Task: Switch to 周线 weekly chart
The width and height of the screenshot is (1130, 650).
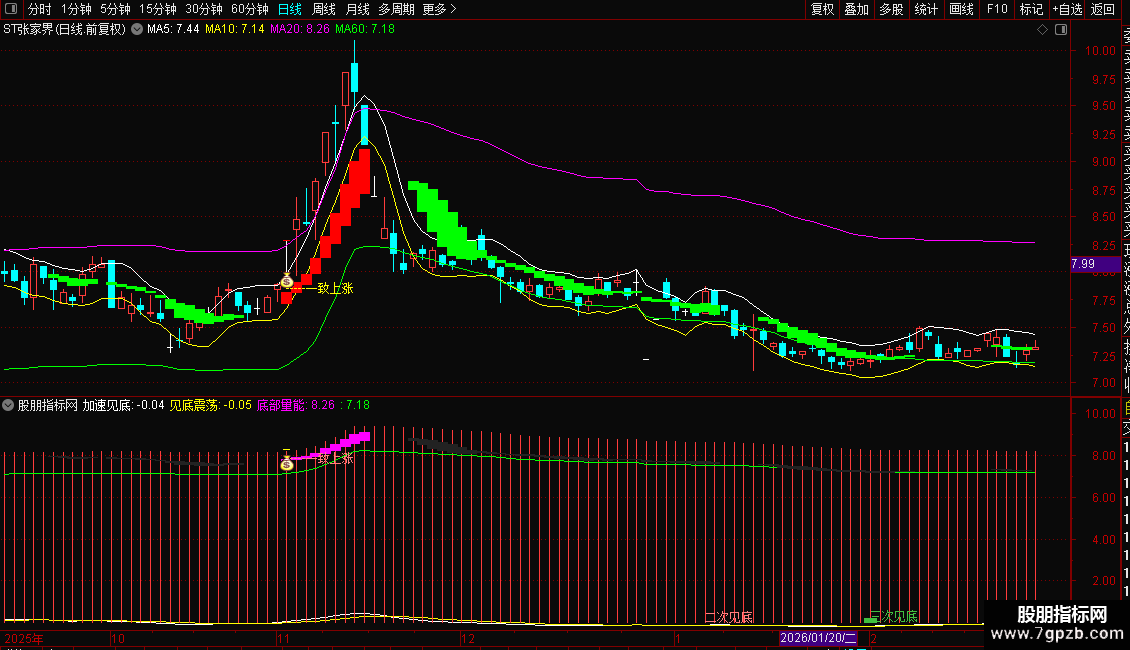Action: click(324, 9)
